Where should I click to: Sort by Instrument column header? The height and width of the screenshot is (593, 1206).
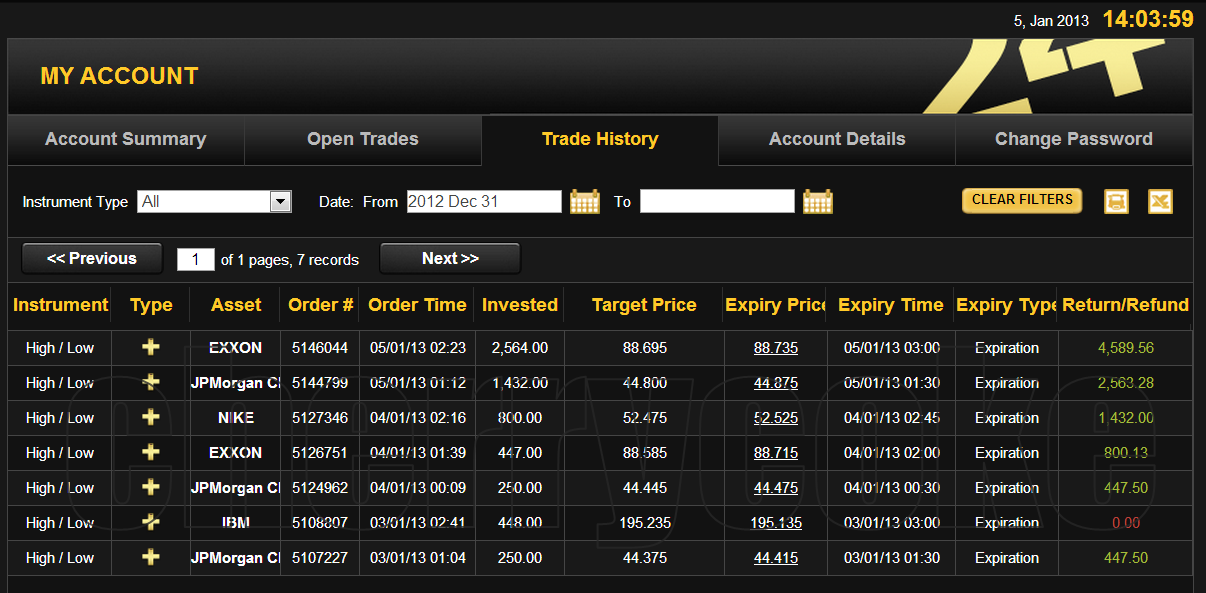tap(60, 305)
